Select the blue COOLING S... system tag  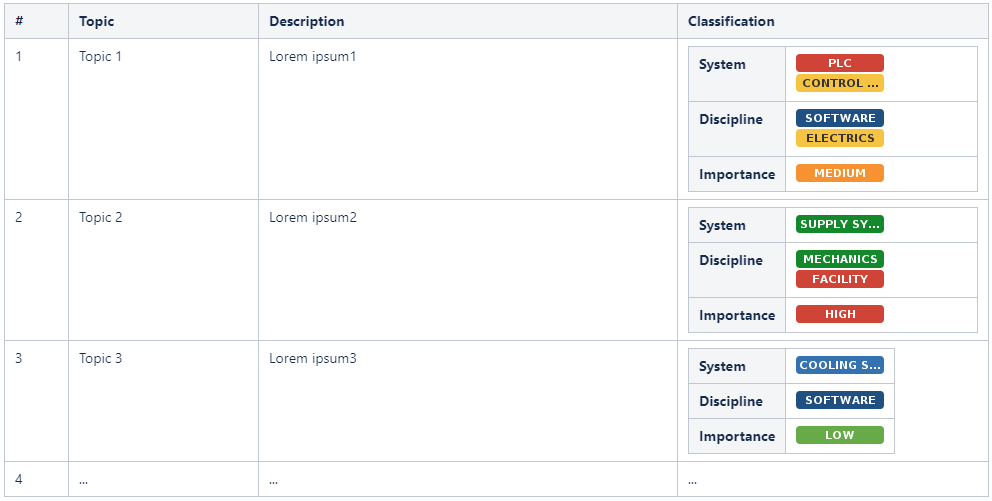(x=839, y=365)
